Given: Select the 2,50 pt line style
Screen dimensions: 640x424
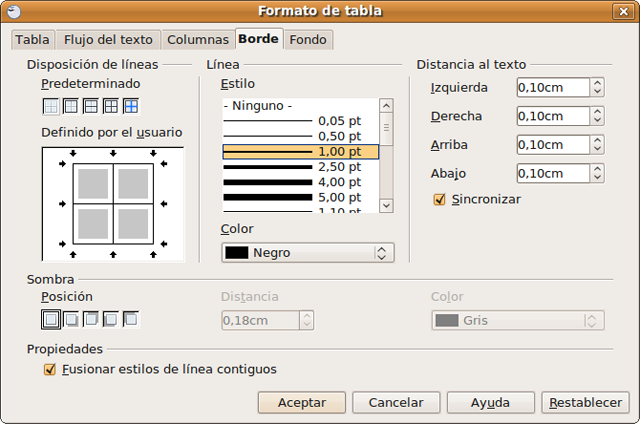Looking at the screenshot, I should [300, 167].
